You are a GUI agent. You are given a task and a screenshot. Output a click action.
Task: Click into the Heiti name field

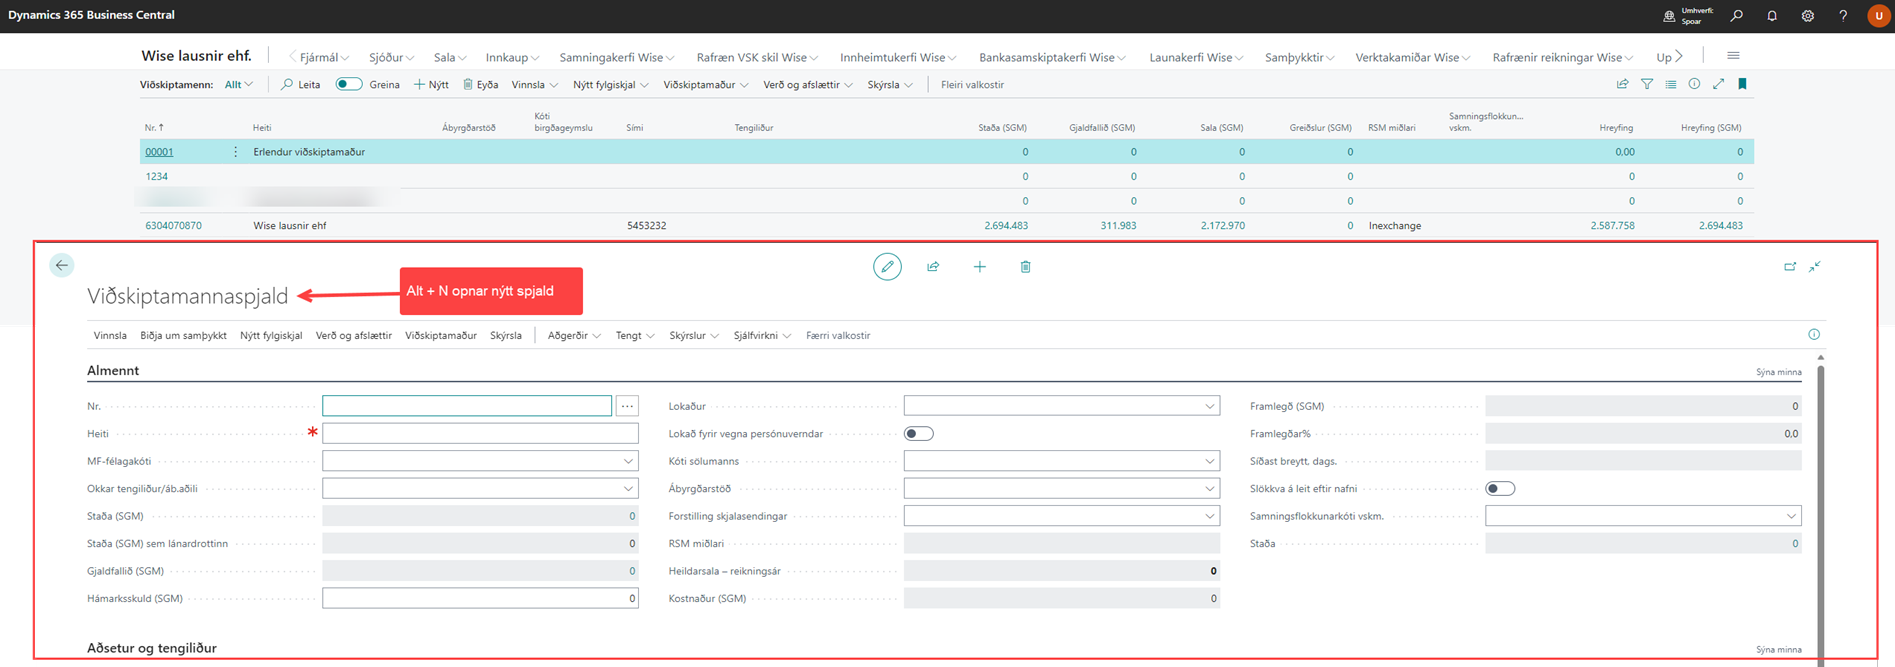(480, 434)
